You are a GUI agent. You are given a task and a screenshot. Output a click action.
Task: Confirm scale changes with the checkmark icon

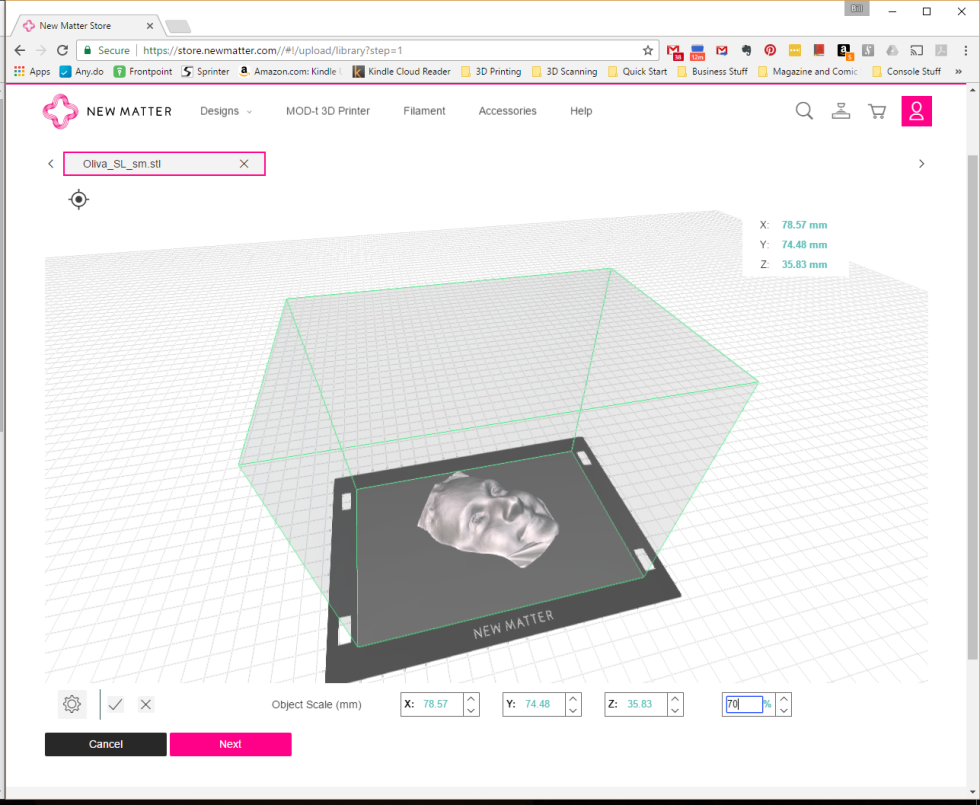pyautogui.click(x=114, y=704)
